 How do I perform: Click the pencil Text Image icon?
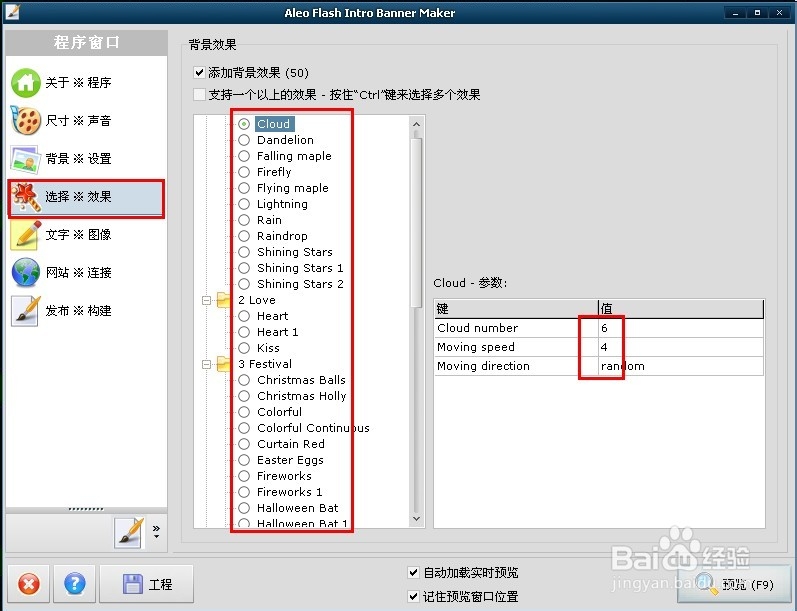pos(25,235)
